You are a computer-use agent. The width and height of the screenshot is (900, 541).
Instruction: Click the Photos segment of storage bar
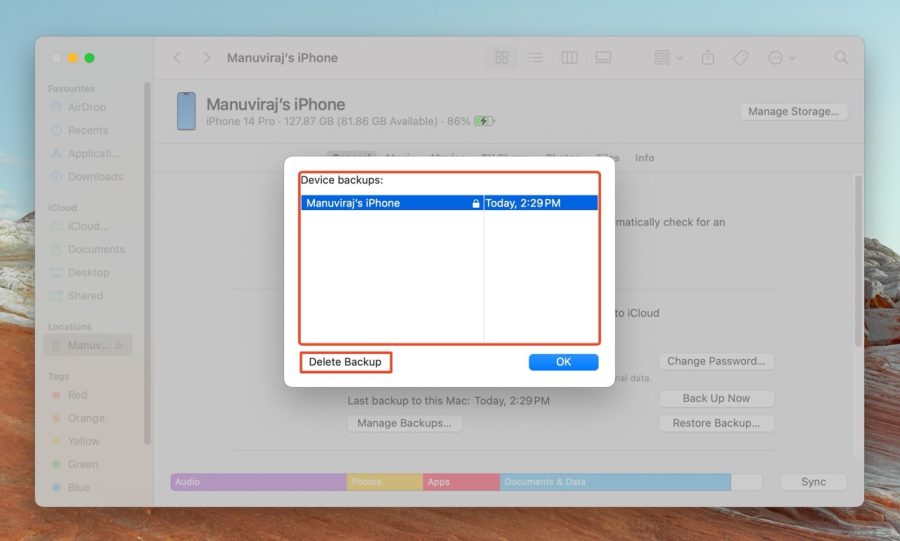[x=385, y=482]
